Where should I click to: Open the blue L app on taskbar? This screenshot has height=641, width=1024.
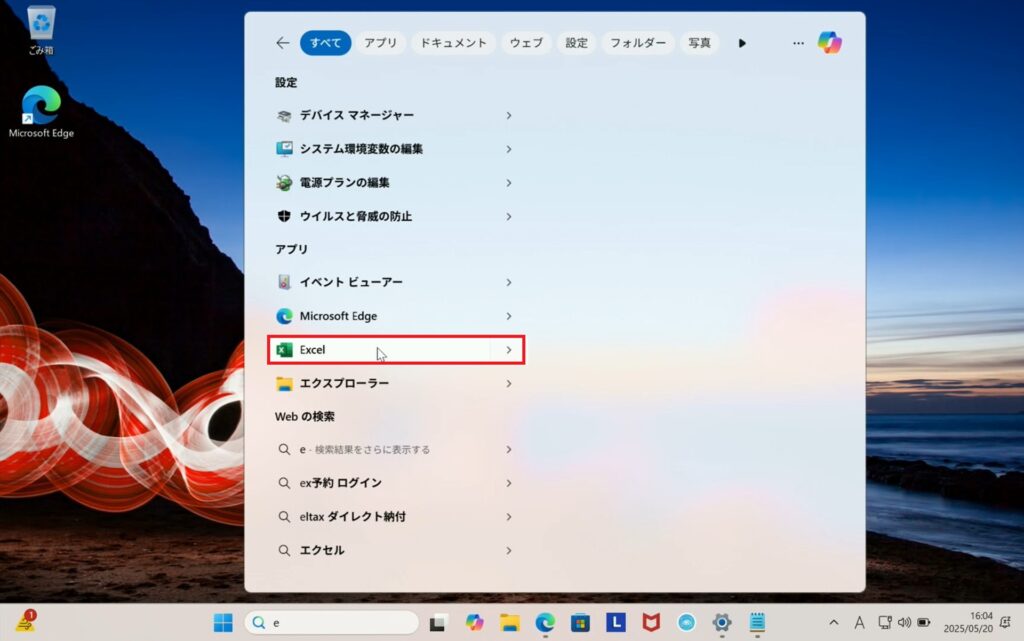615,623
